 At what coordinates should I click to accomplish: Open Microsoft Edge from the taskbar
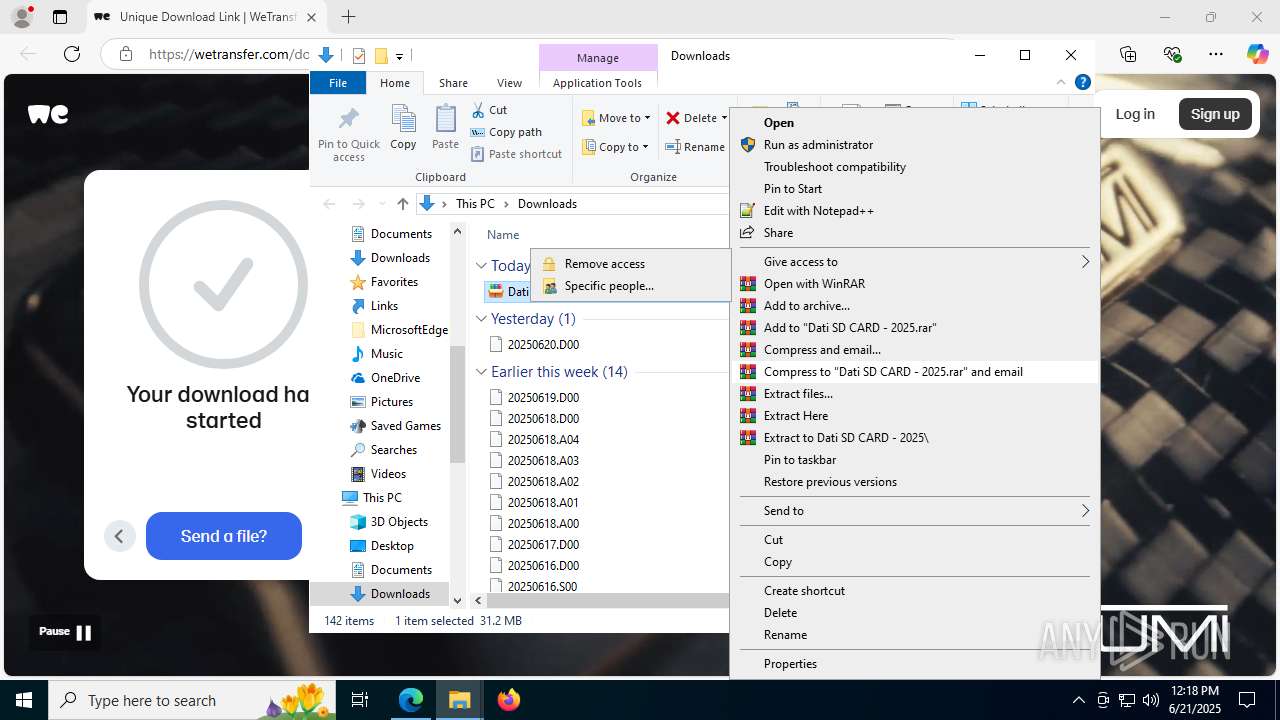[x=411, y=700]
